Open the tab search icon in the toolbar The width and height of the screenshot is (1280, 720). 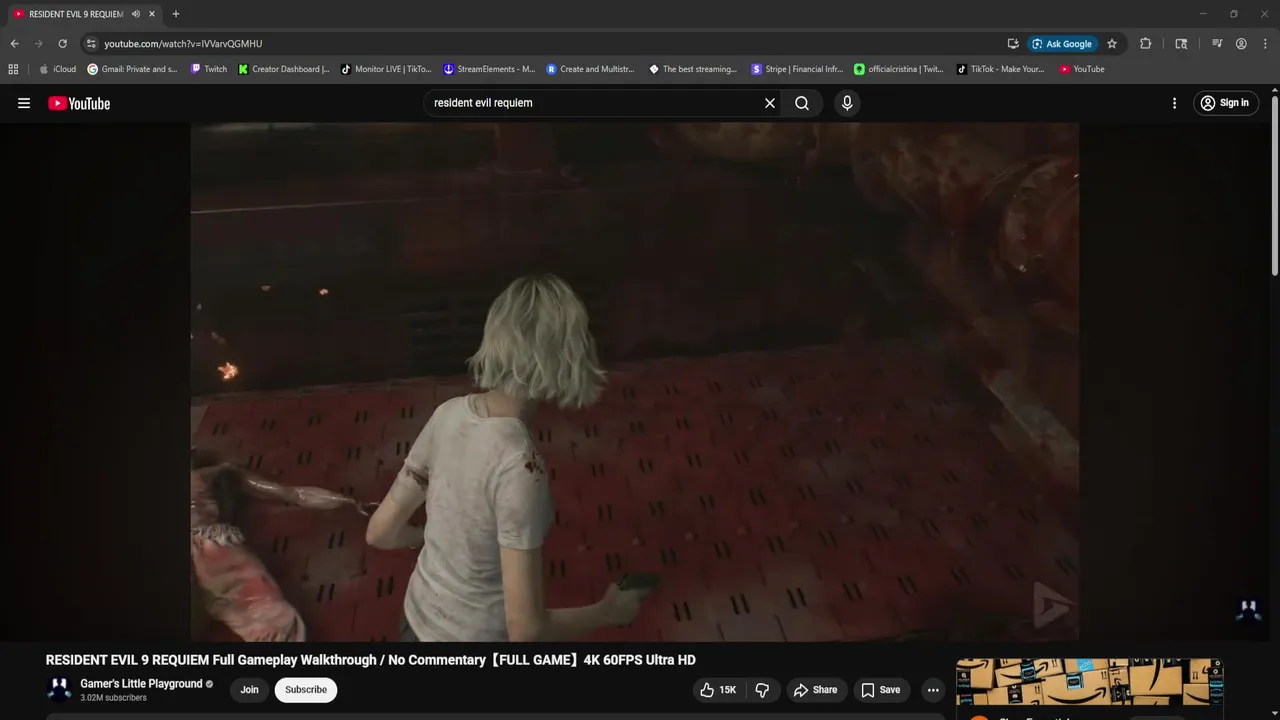pyautogui.click(x=1181, y=44)
